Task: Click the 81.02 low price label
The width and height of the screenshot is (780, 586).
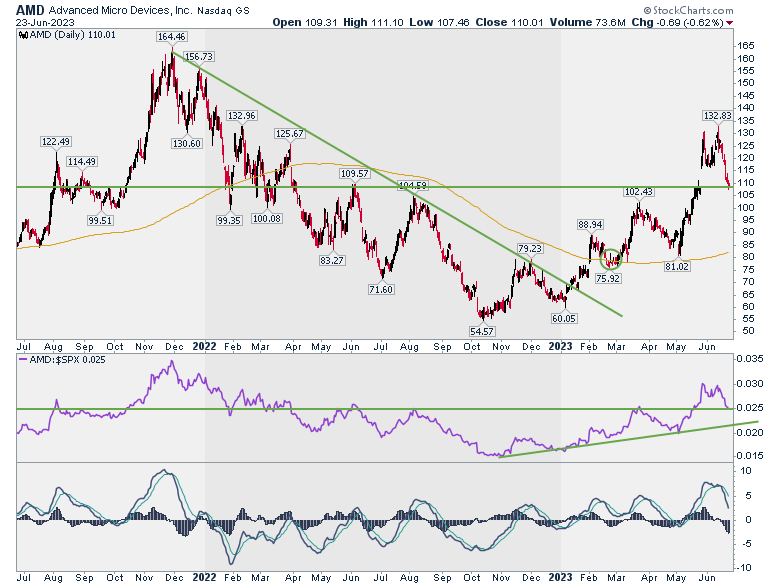Action: [677, 267]
